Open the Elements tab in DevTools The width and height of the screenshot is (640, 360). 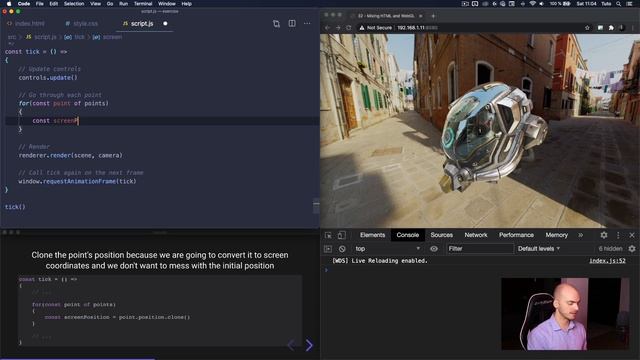coord(372,235)
